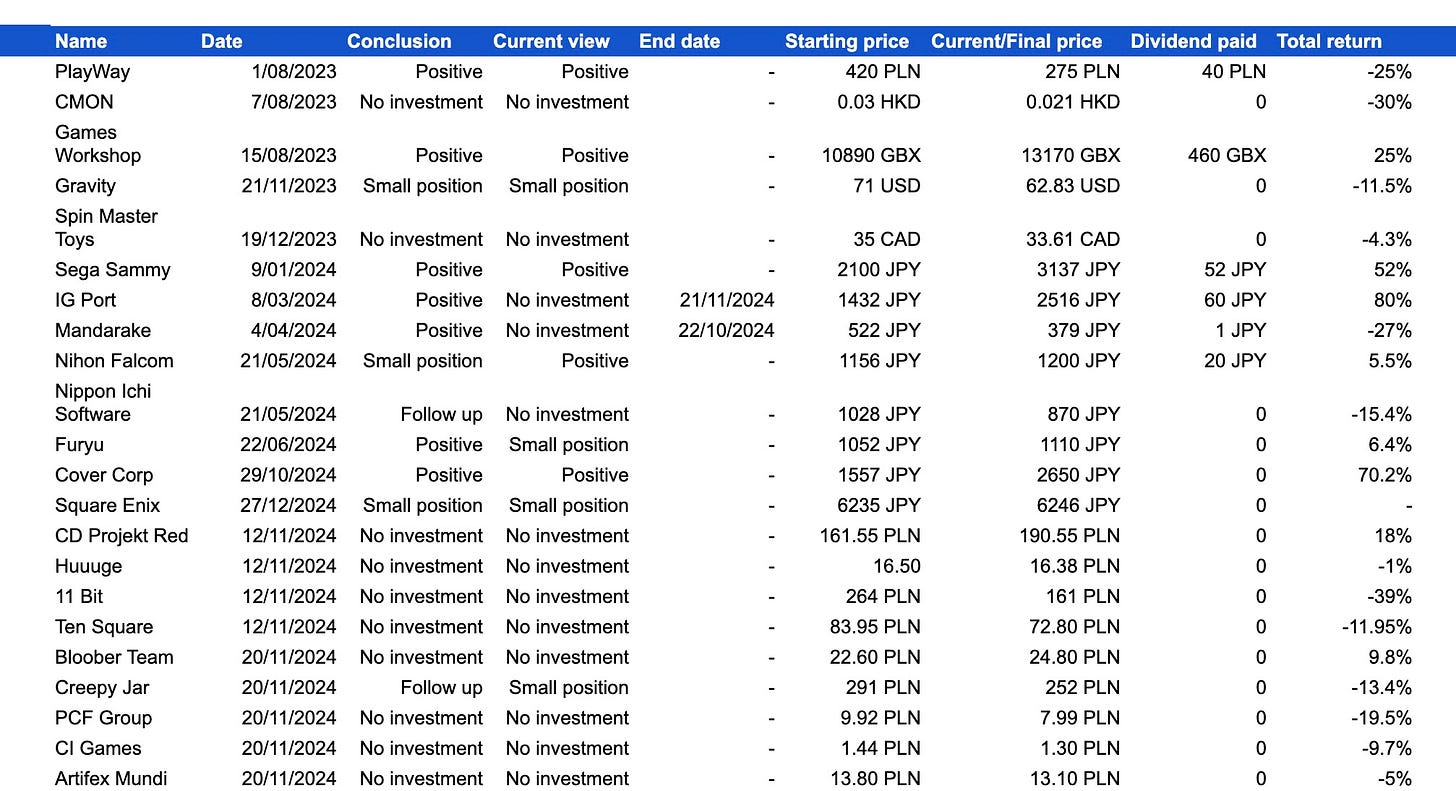The image size is (1456, 791).
Task: Click the dividend 460 GBX cell
Action: coord(1226,156)
